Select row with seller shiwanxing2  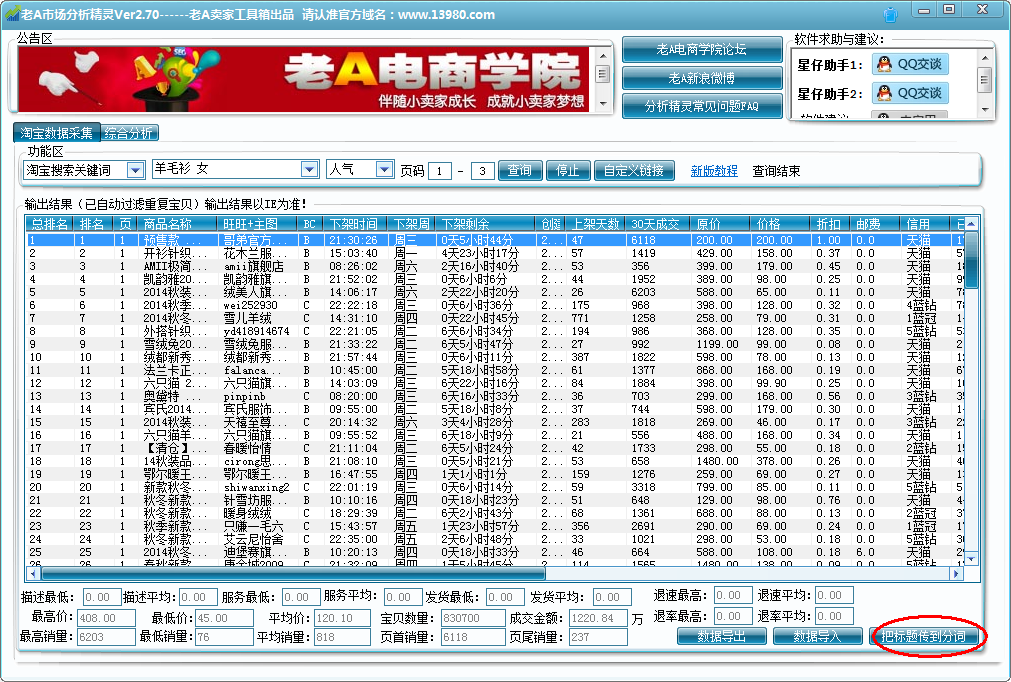(x=495, y=487)
